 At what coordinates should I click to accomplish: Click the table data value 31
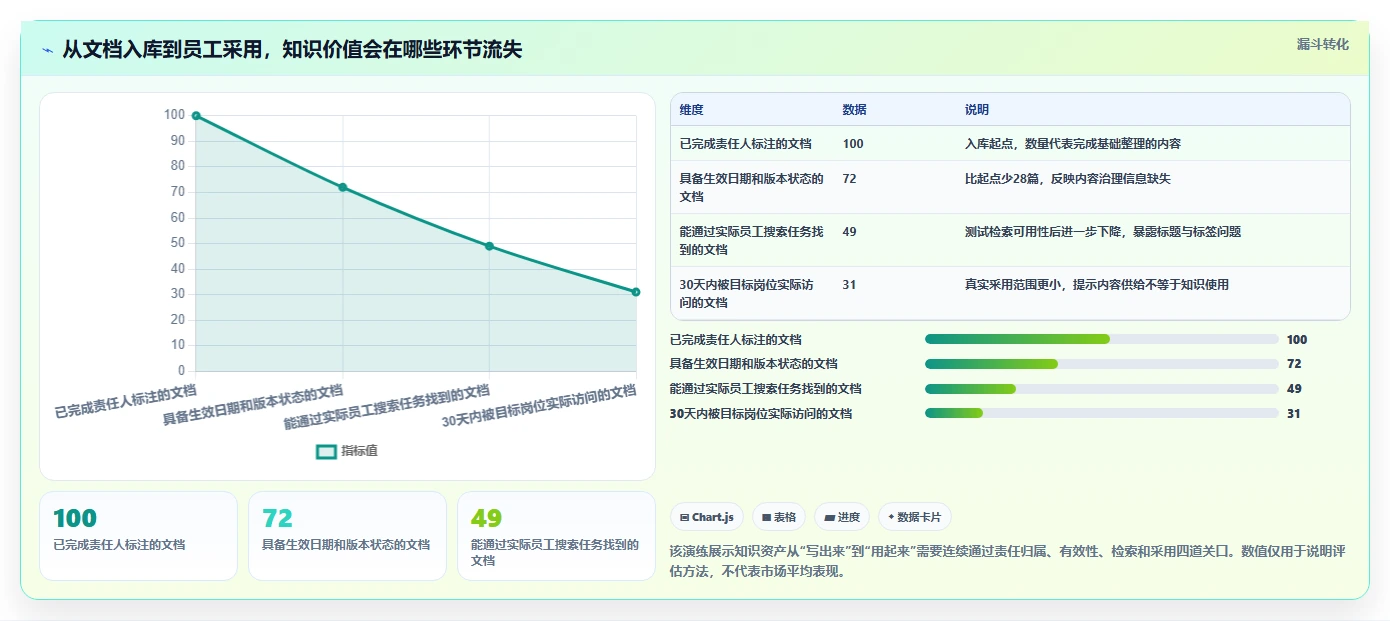[850, 285]
